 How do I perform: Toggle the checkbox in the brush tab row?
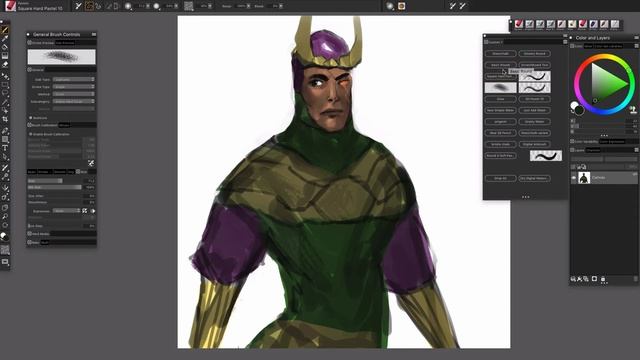click(x=78, y=172)
